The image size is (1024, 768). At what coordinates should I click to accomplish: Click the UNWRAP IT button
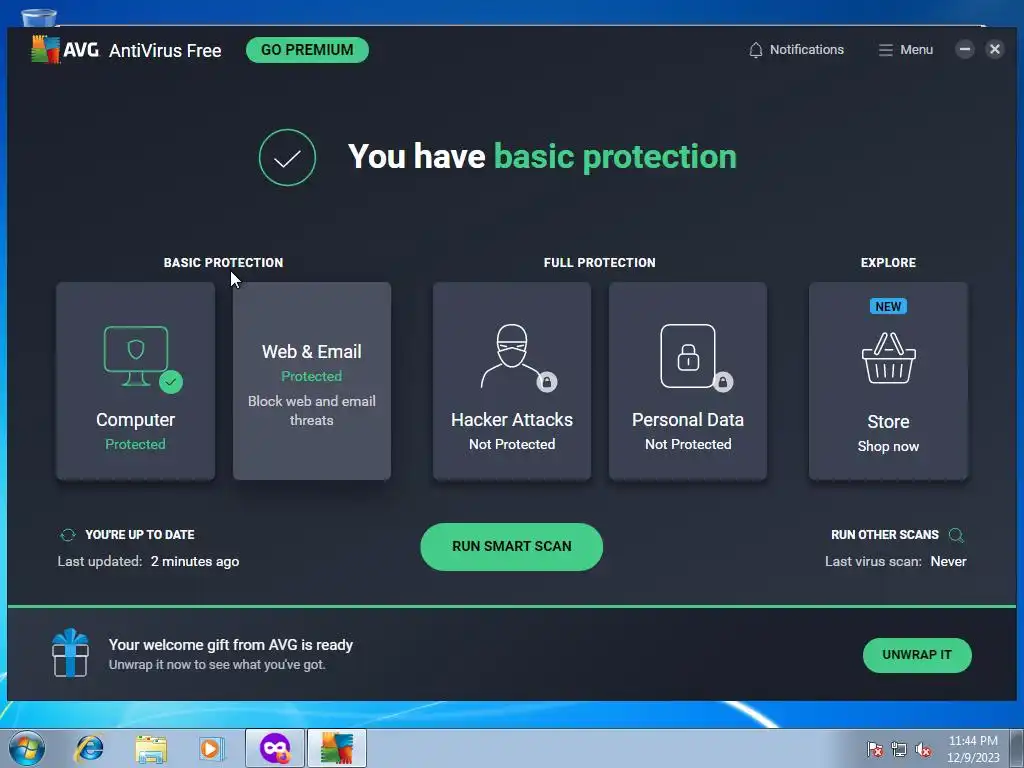917,655
